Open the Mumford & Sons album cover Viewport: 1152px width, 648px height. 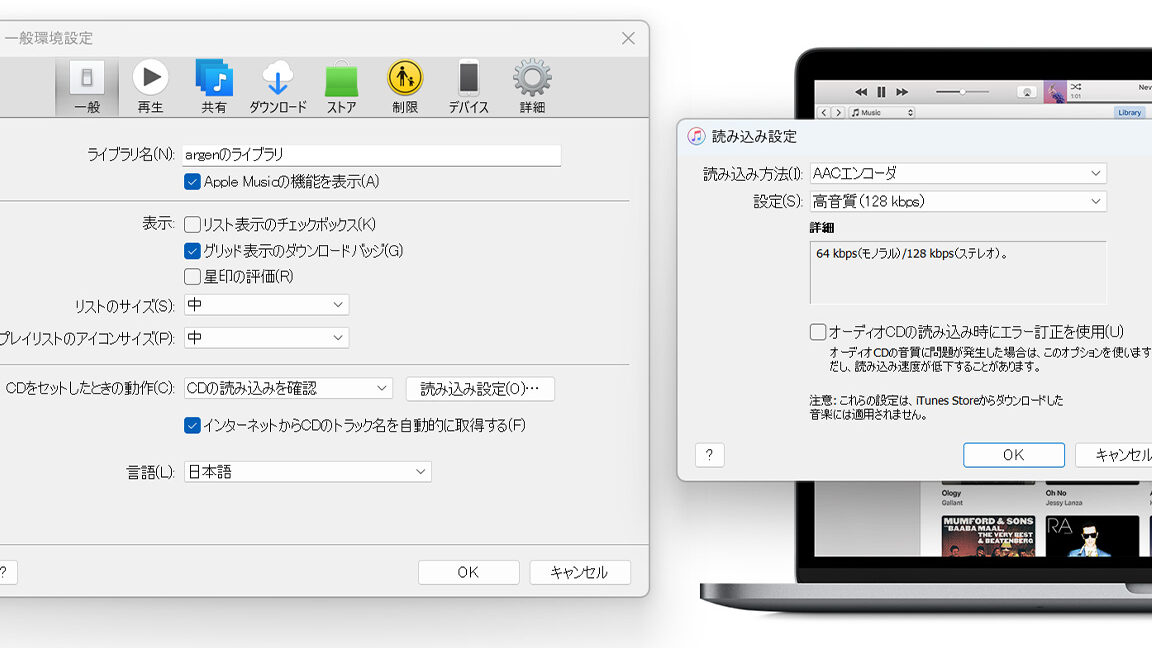[988, 536]
